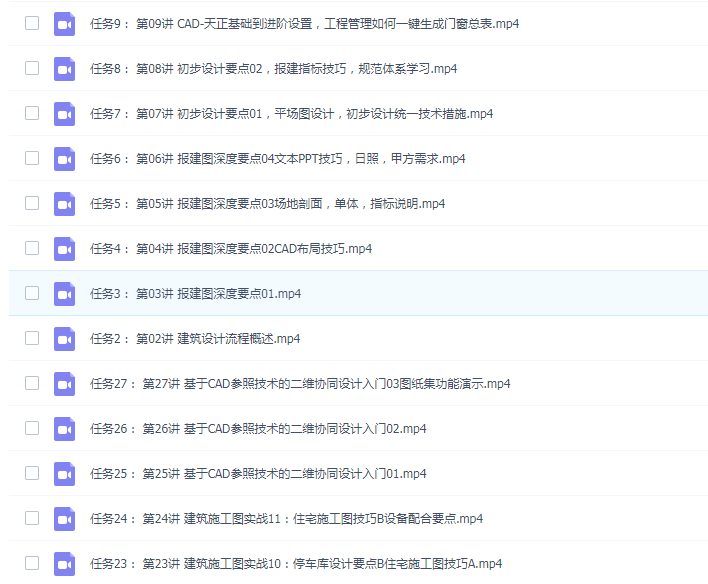The image size is (708, 584).
Task: Open file 第08讲 初步设计要点02
Action: [274, 69]
